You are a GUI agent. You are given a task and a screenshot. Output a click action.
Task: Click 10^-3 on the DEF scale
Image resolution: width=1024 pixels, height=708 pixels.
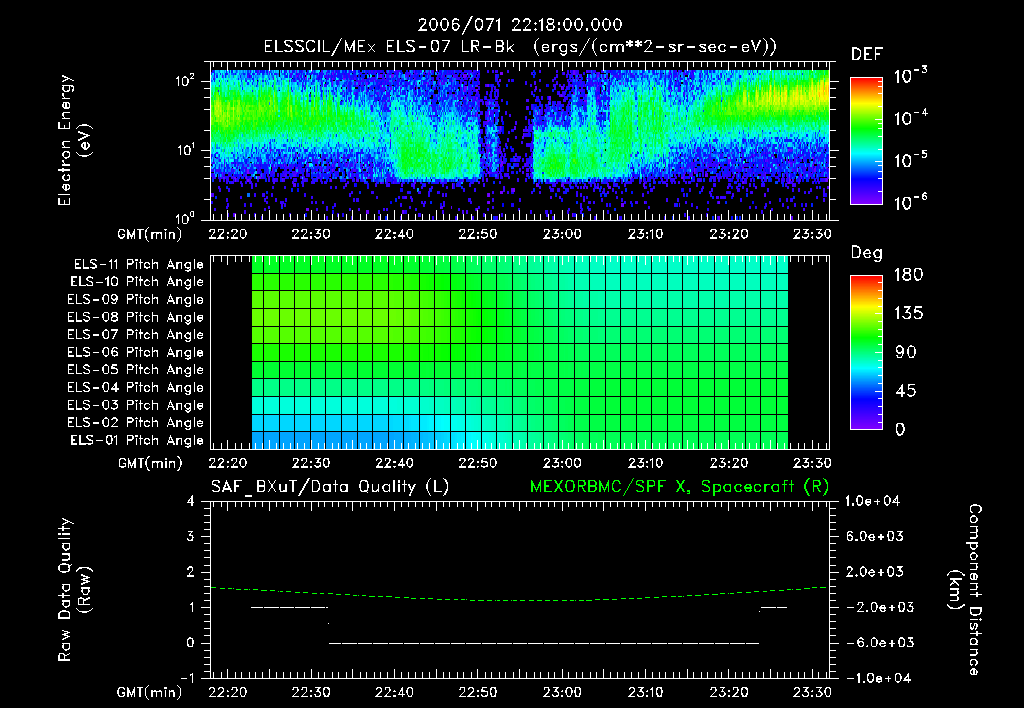910,75
